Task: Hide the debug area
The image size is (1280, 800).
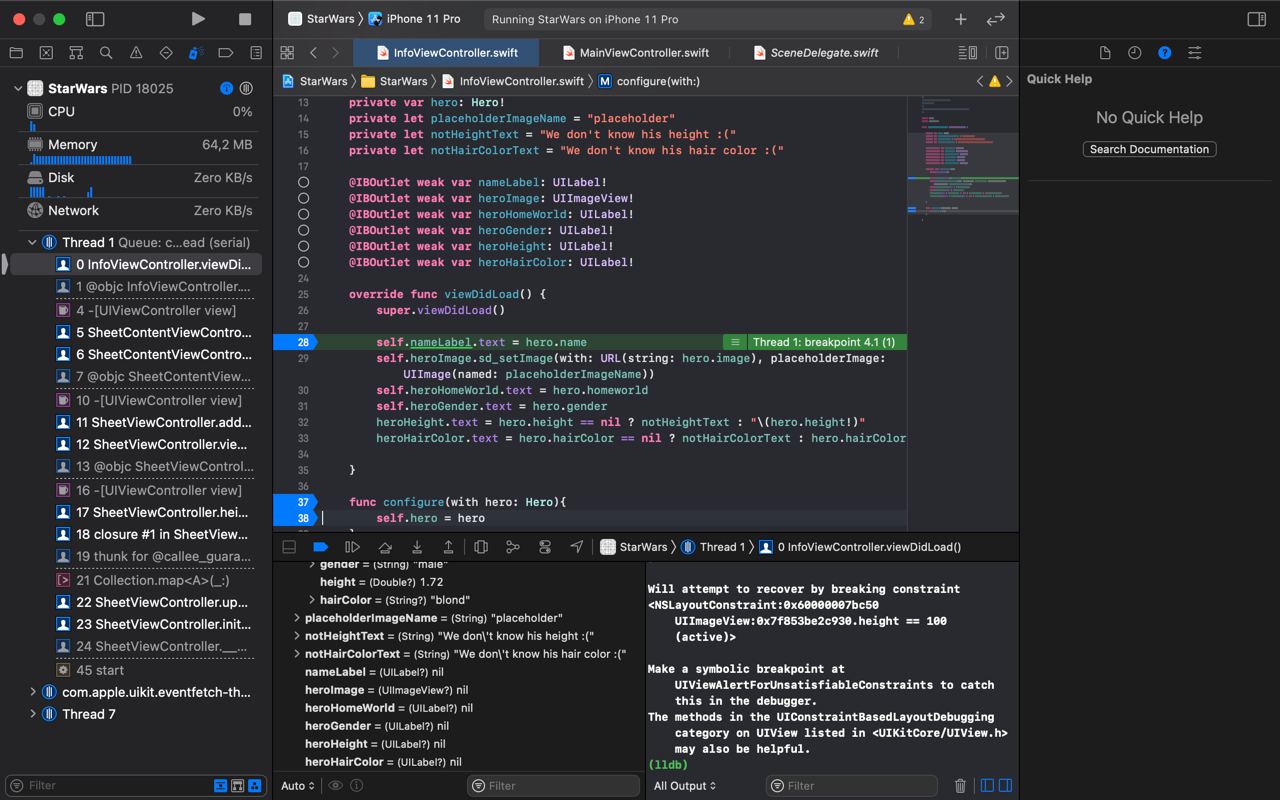Action: tap(289, 547)
